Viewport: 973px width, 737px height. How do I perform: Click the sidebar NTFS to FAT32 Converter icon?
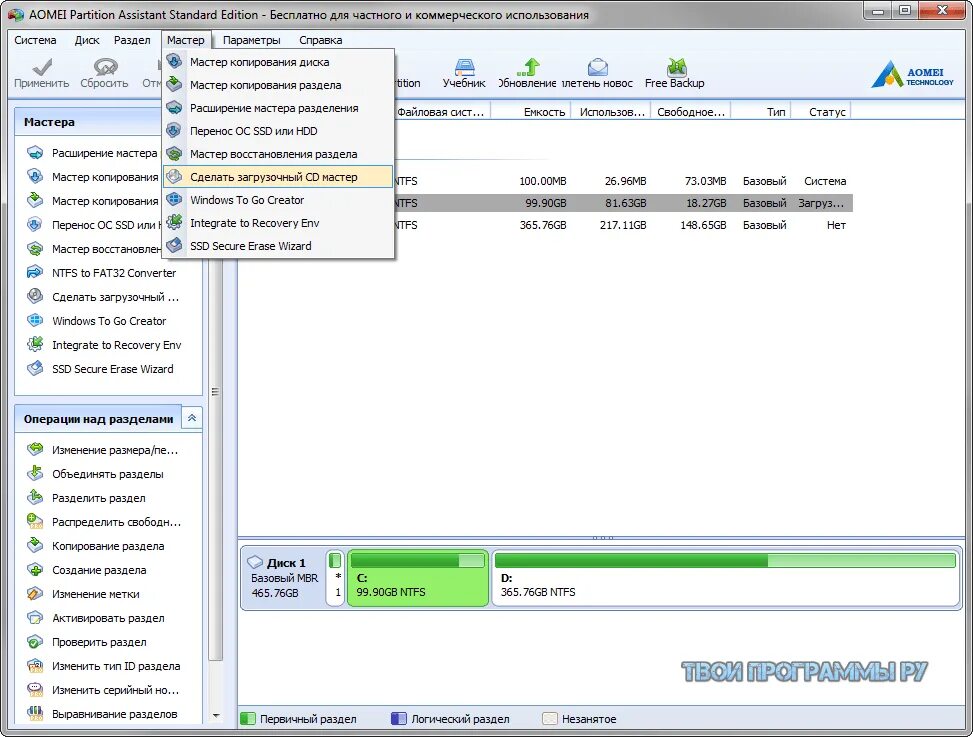(35, 272)
